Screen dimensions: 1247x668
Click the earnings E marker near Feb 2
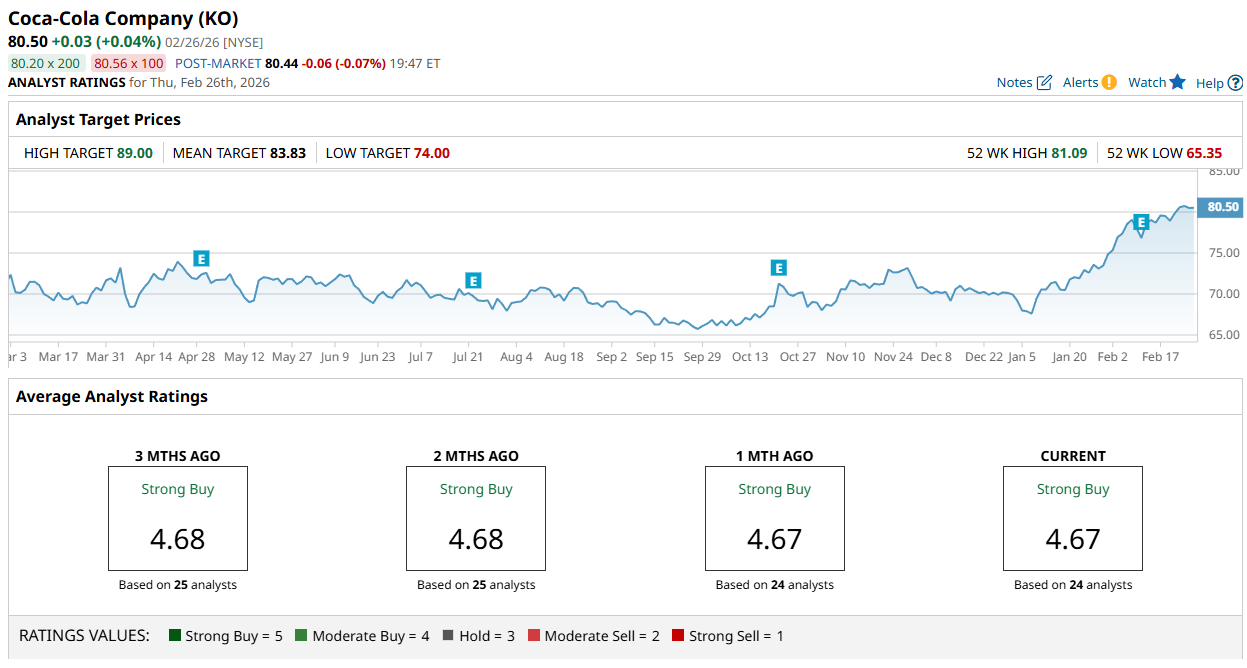click(x=1141, y=222)
